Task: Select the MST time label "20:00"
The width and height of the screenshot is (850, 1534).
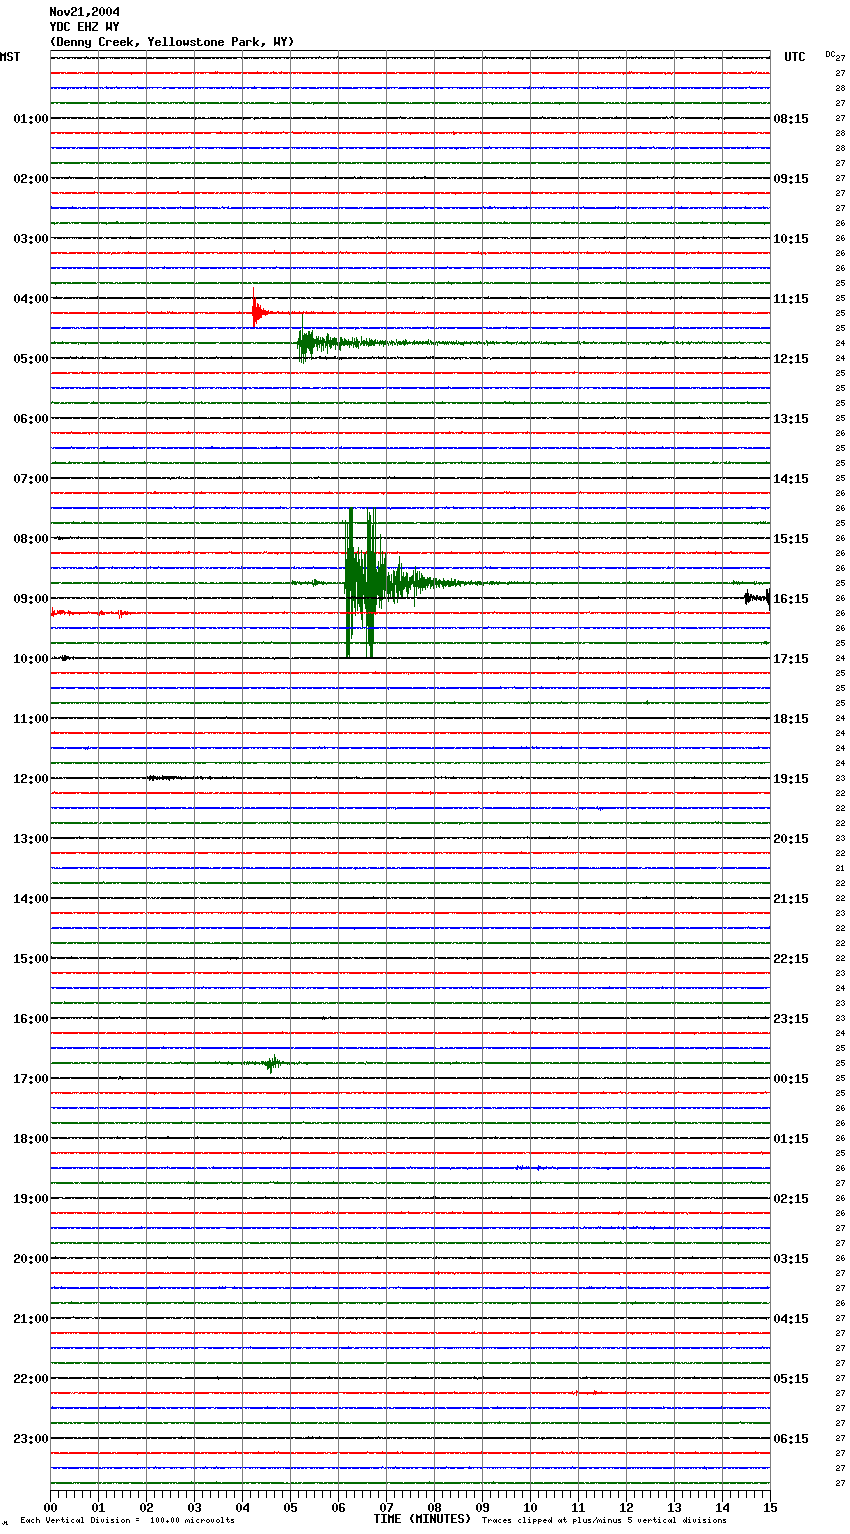Action: pos(31,1259)
